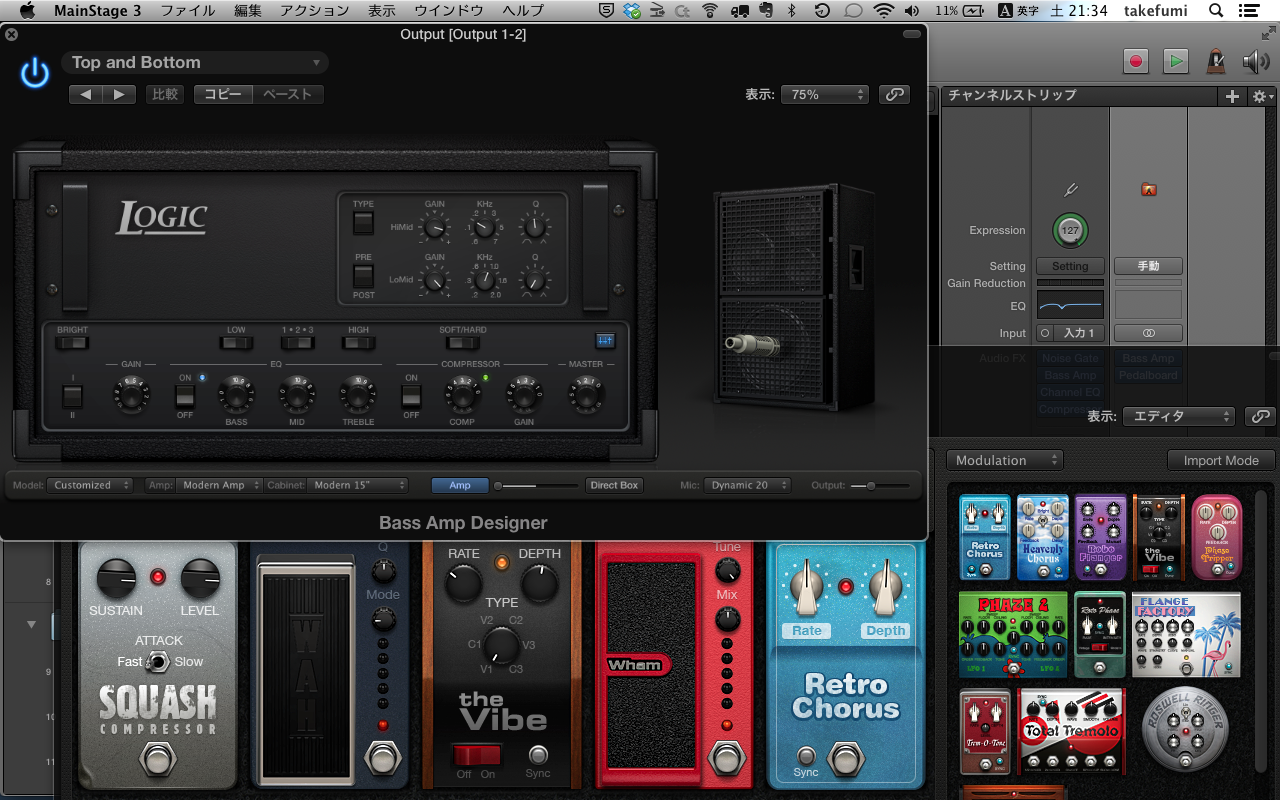Image resolution: width=1280 pixels, height=800 pixels.
Task: Click the Retro Chorus footswitch on pedalboard
Action: pyautogui.click(x=847, y=759)
